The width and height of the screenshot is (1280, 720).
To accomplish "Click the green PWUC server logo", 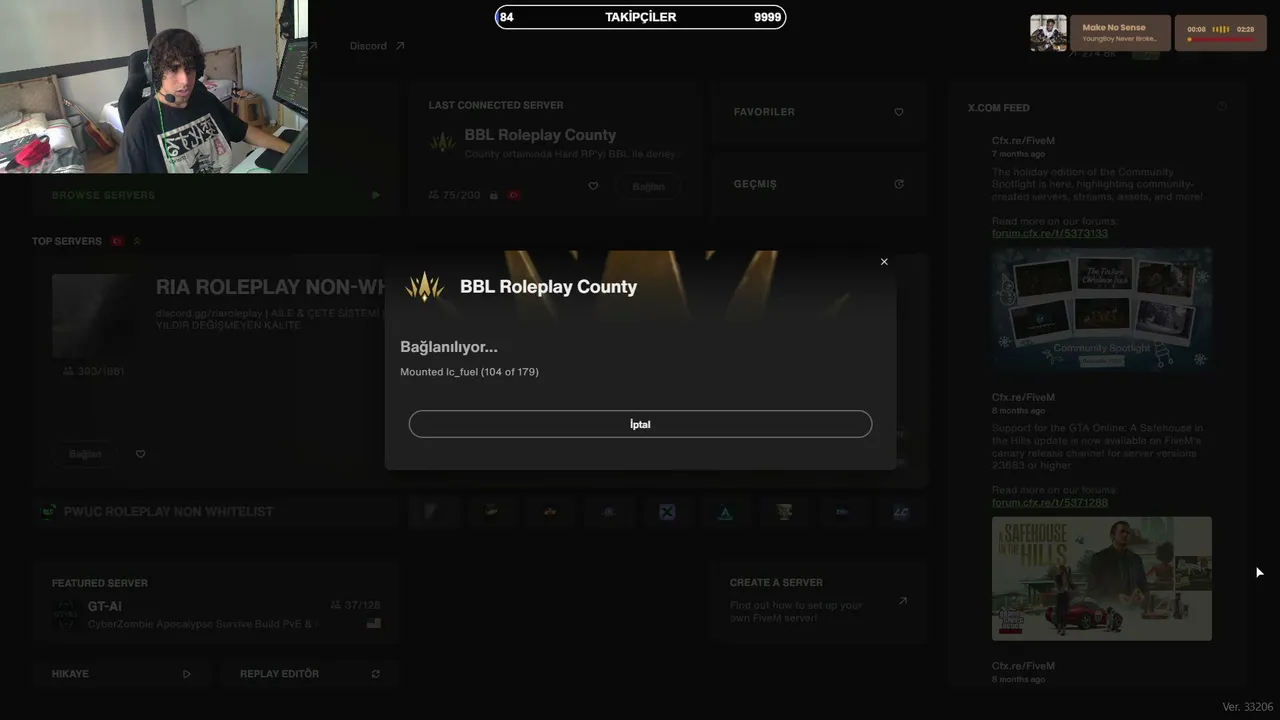I will coord(47,512).
